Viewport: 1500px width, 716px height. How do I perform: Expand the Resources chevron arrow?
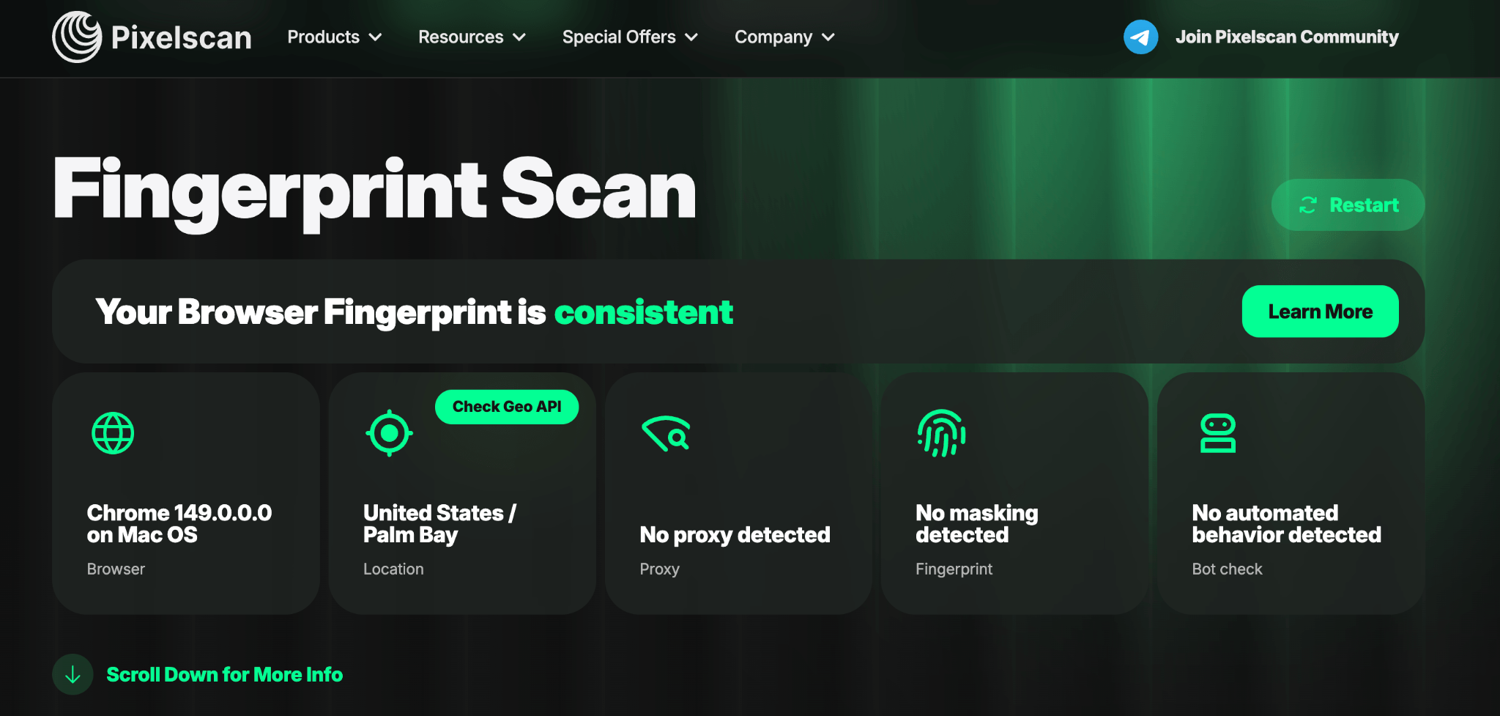(x=519, y=37)
